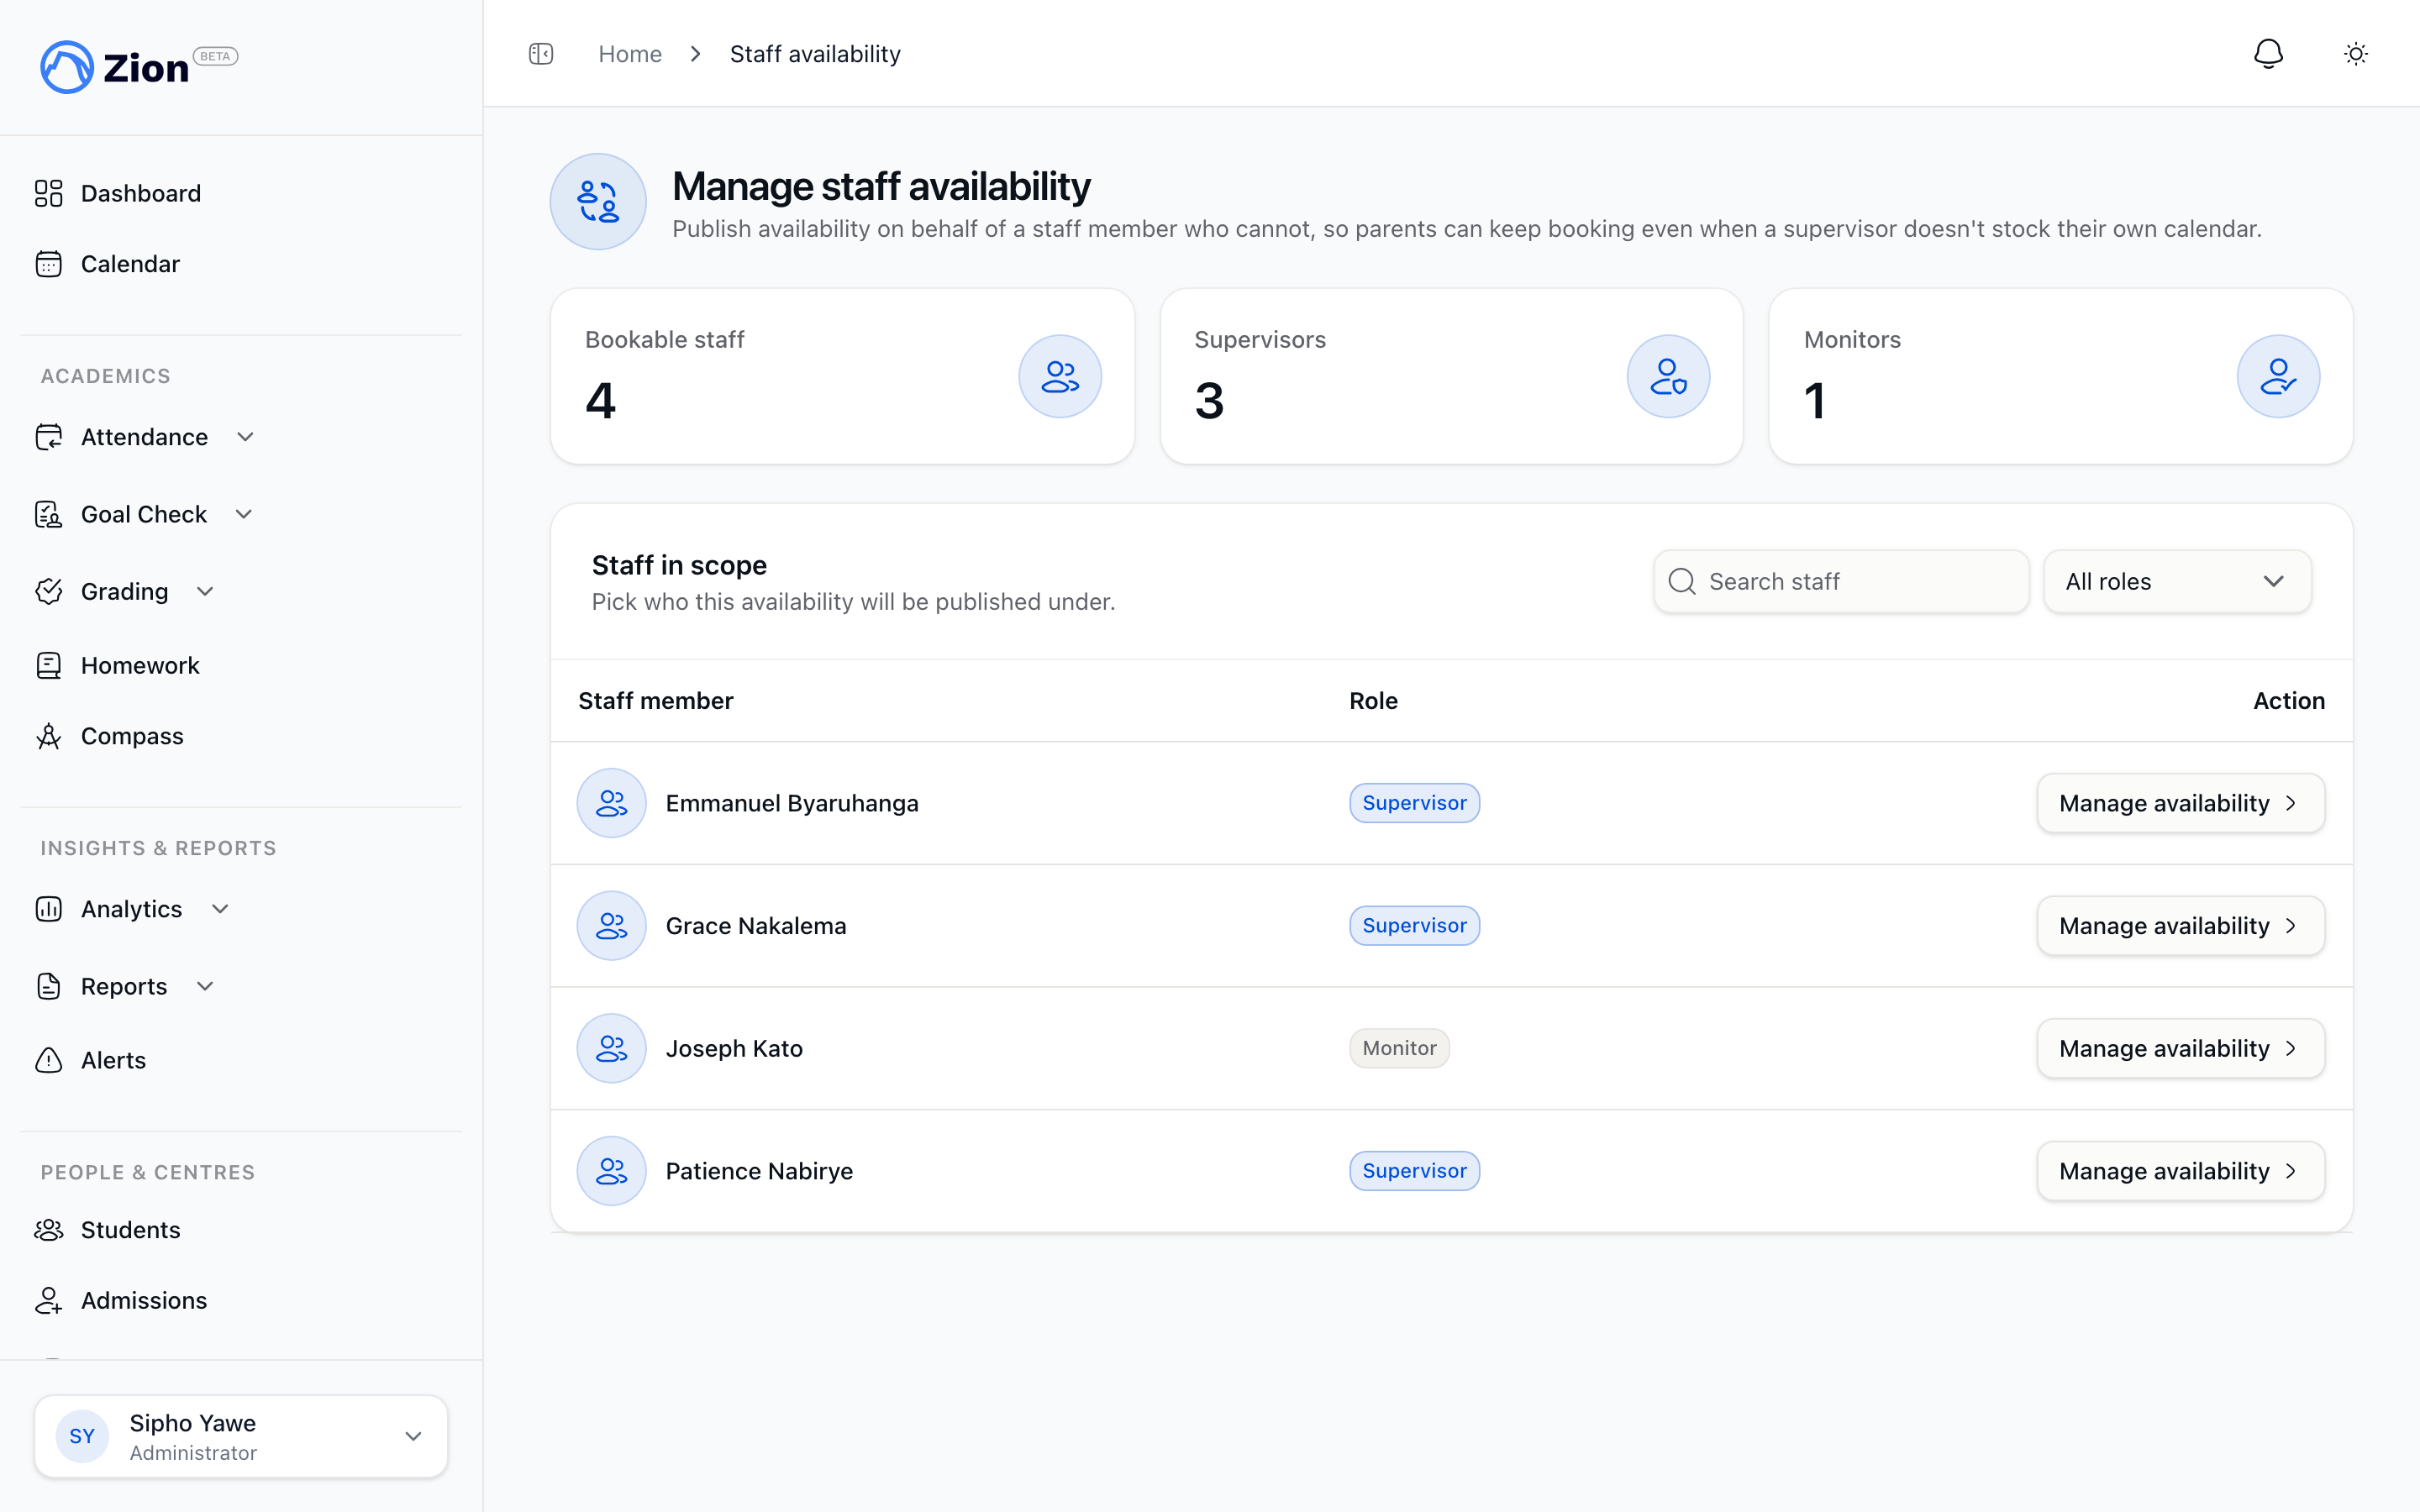Manage availability for Patience Nabirye
This screenshot has width=2420, height=1512.
(2180, 1171)
